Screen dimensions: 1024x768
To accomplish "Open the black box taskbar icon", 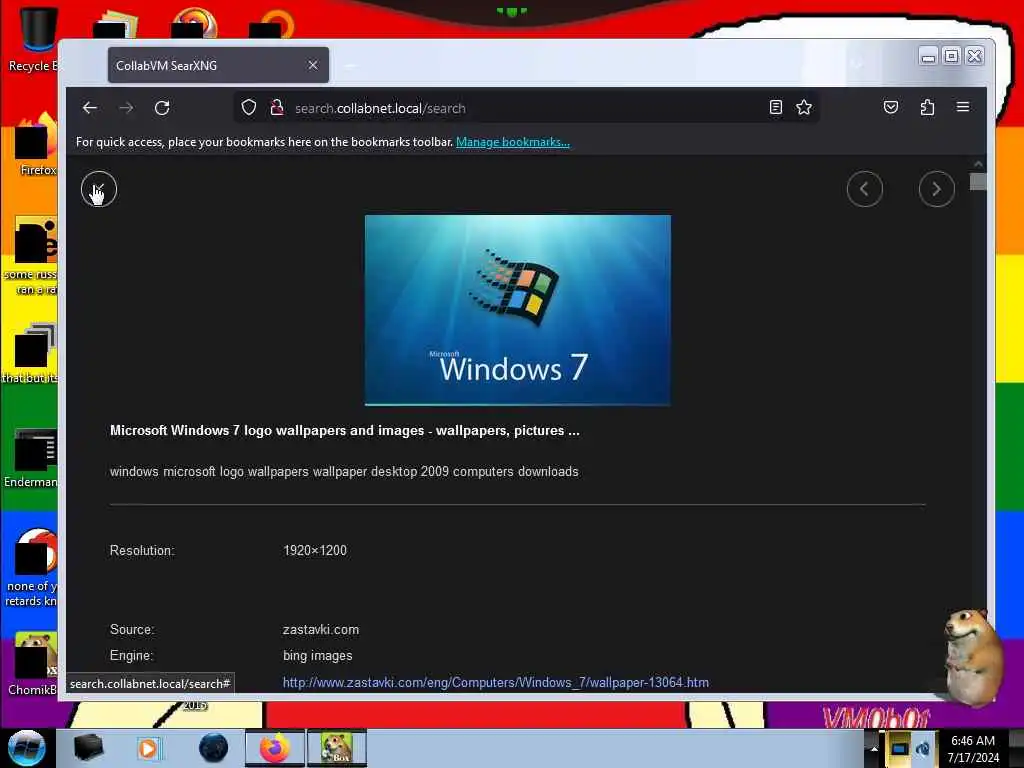I will click(88, 748).
